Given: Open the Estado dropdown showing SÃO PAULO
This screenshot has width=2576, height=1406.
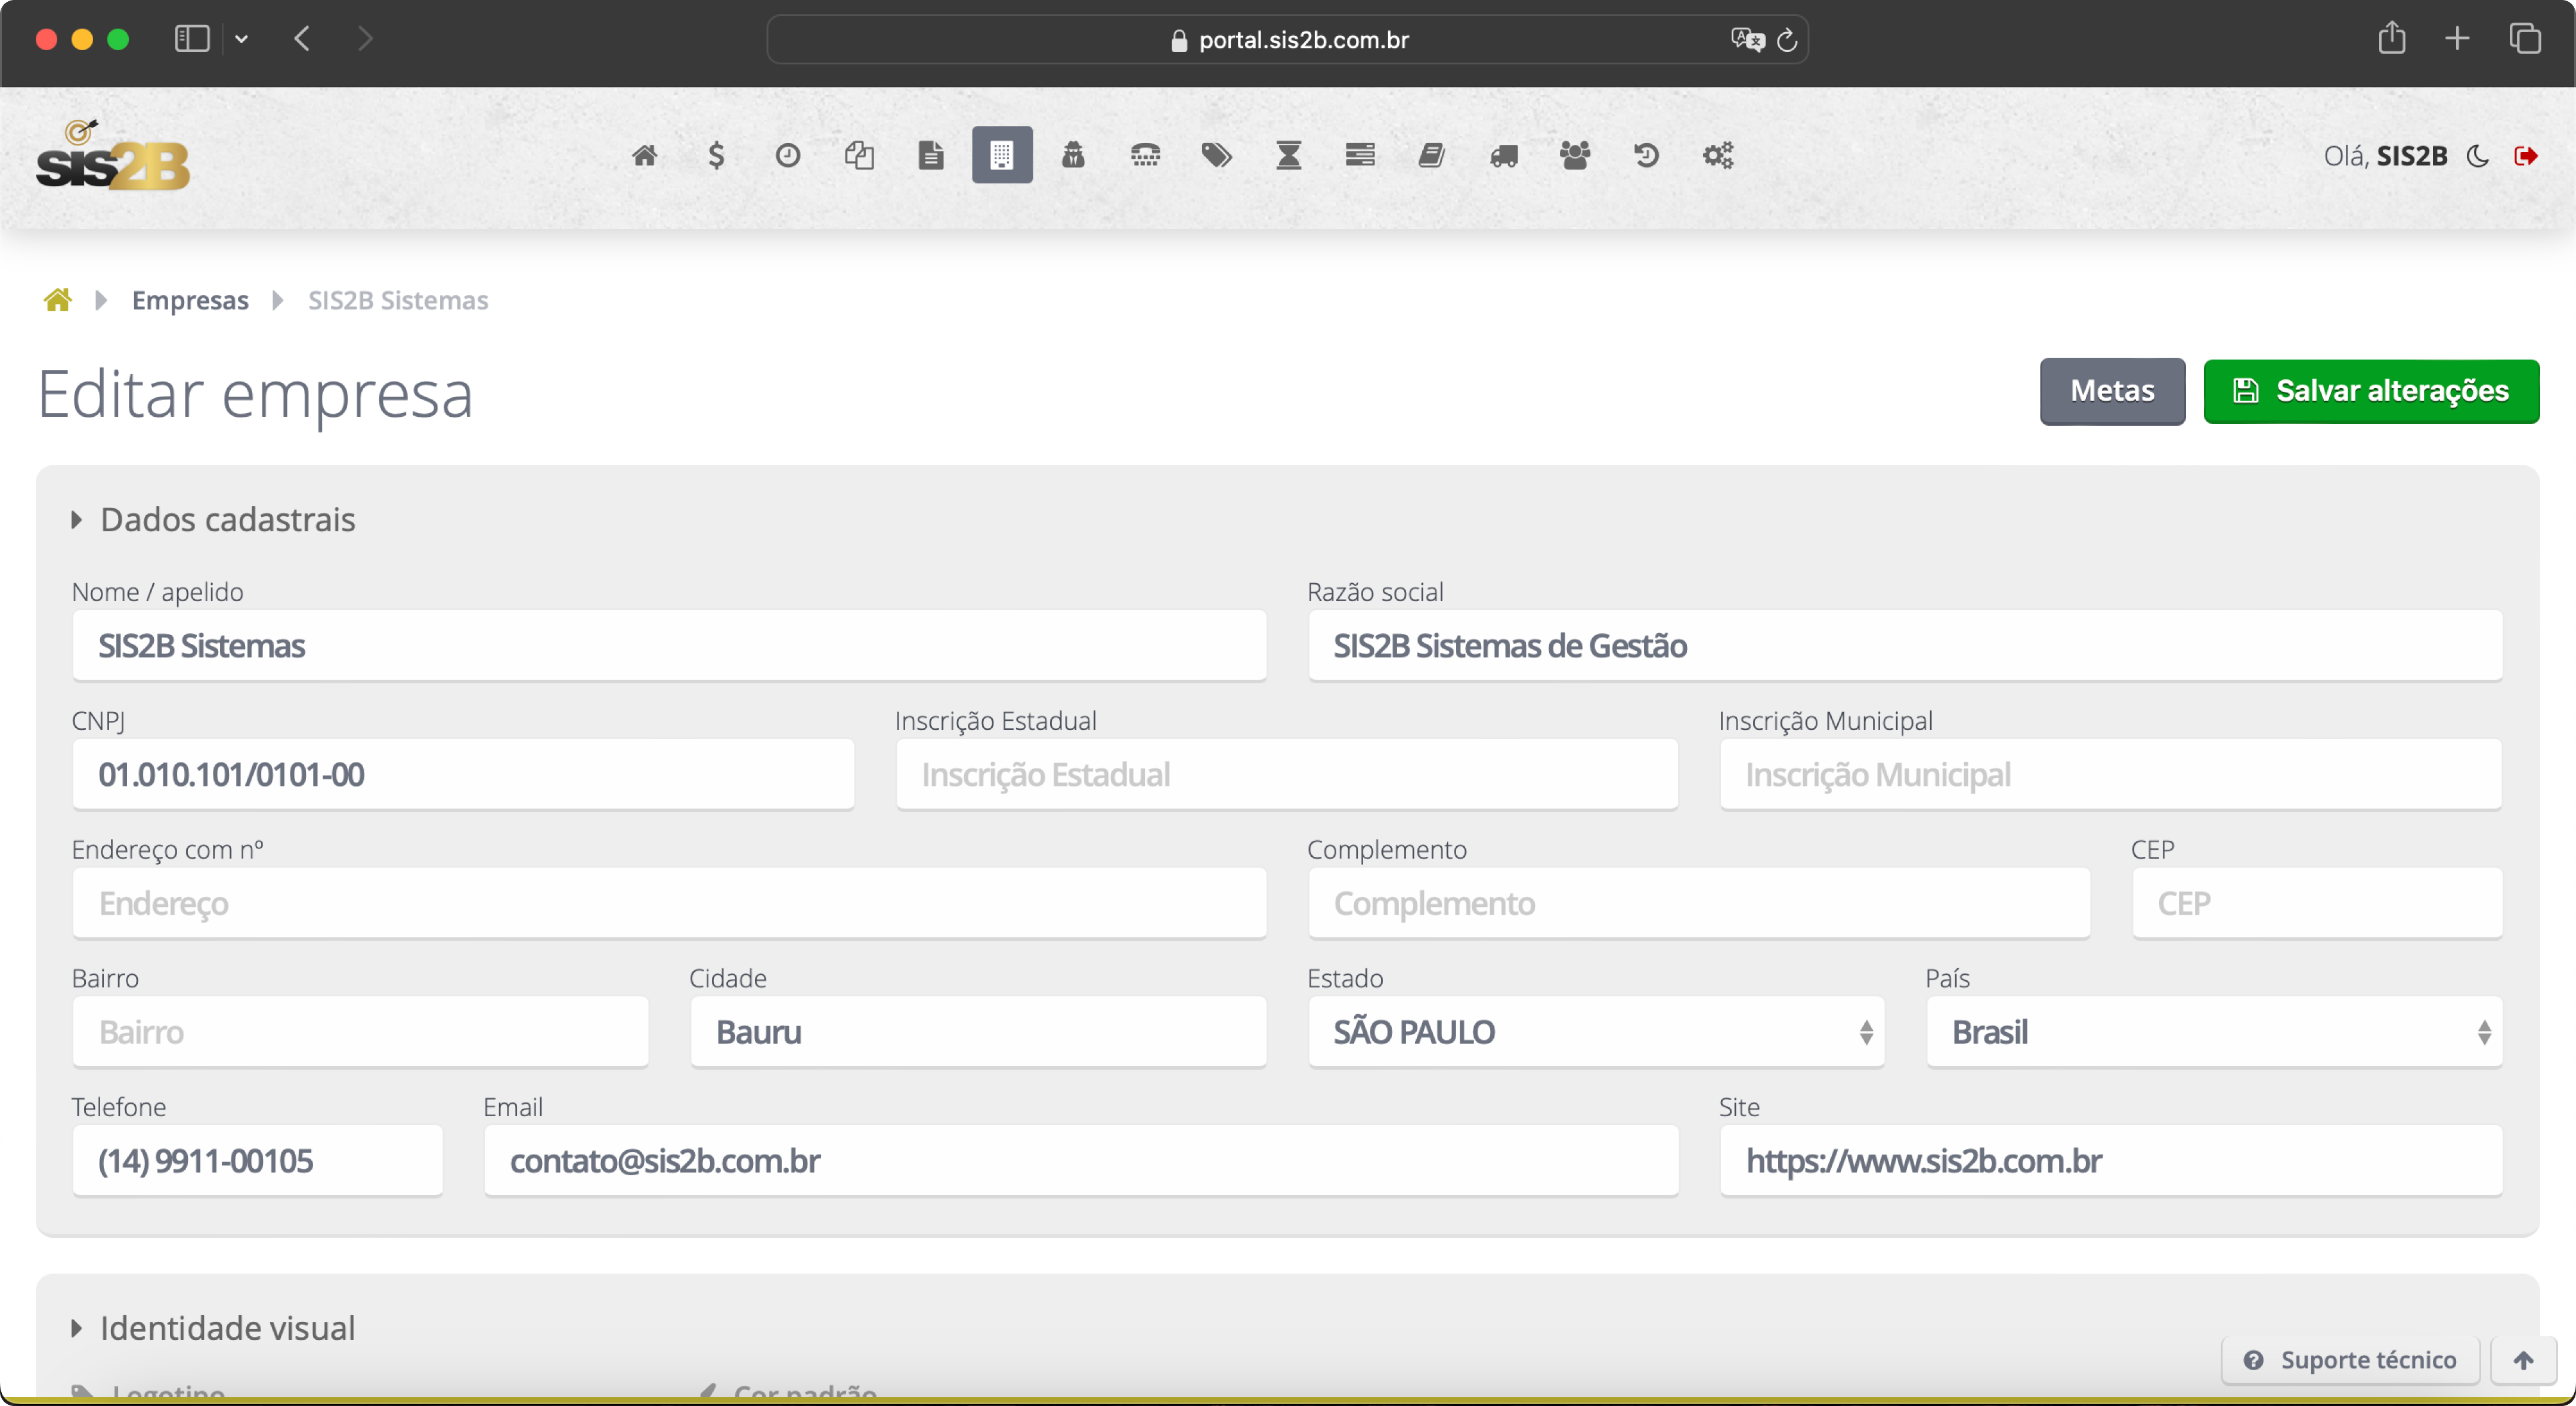Looking at the screenshot, I should click(1596, 1031).
